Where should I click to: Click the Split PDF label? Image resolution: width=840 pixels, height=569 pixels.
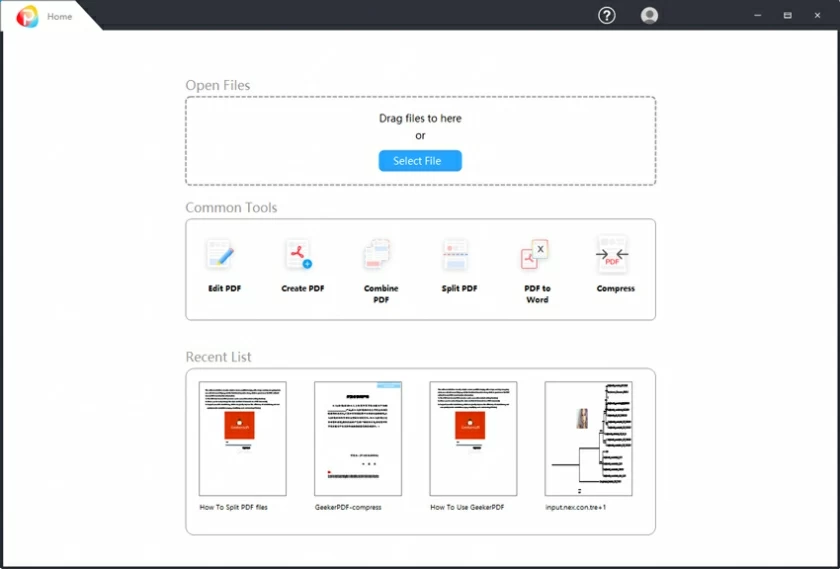pyautogui.click(x=459, y=288)
